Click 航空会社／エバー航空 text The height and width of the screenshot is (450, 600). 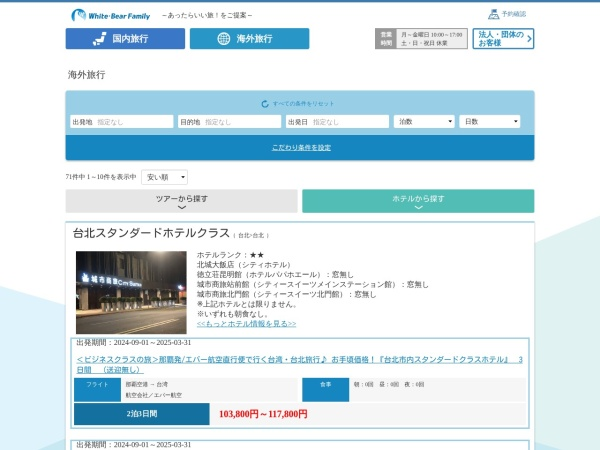[x=154, y=395]
